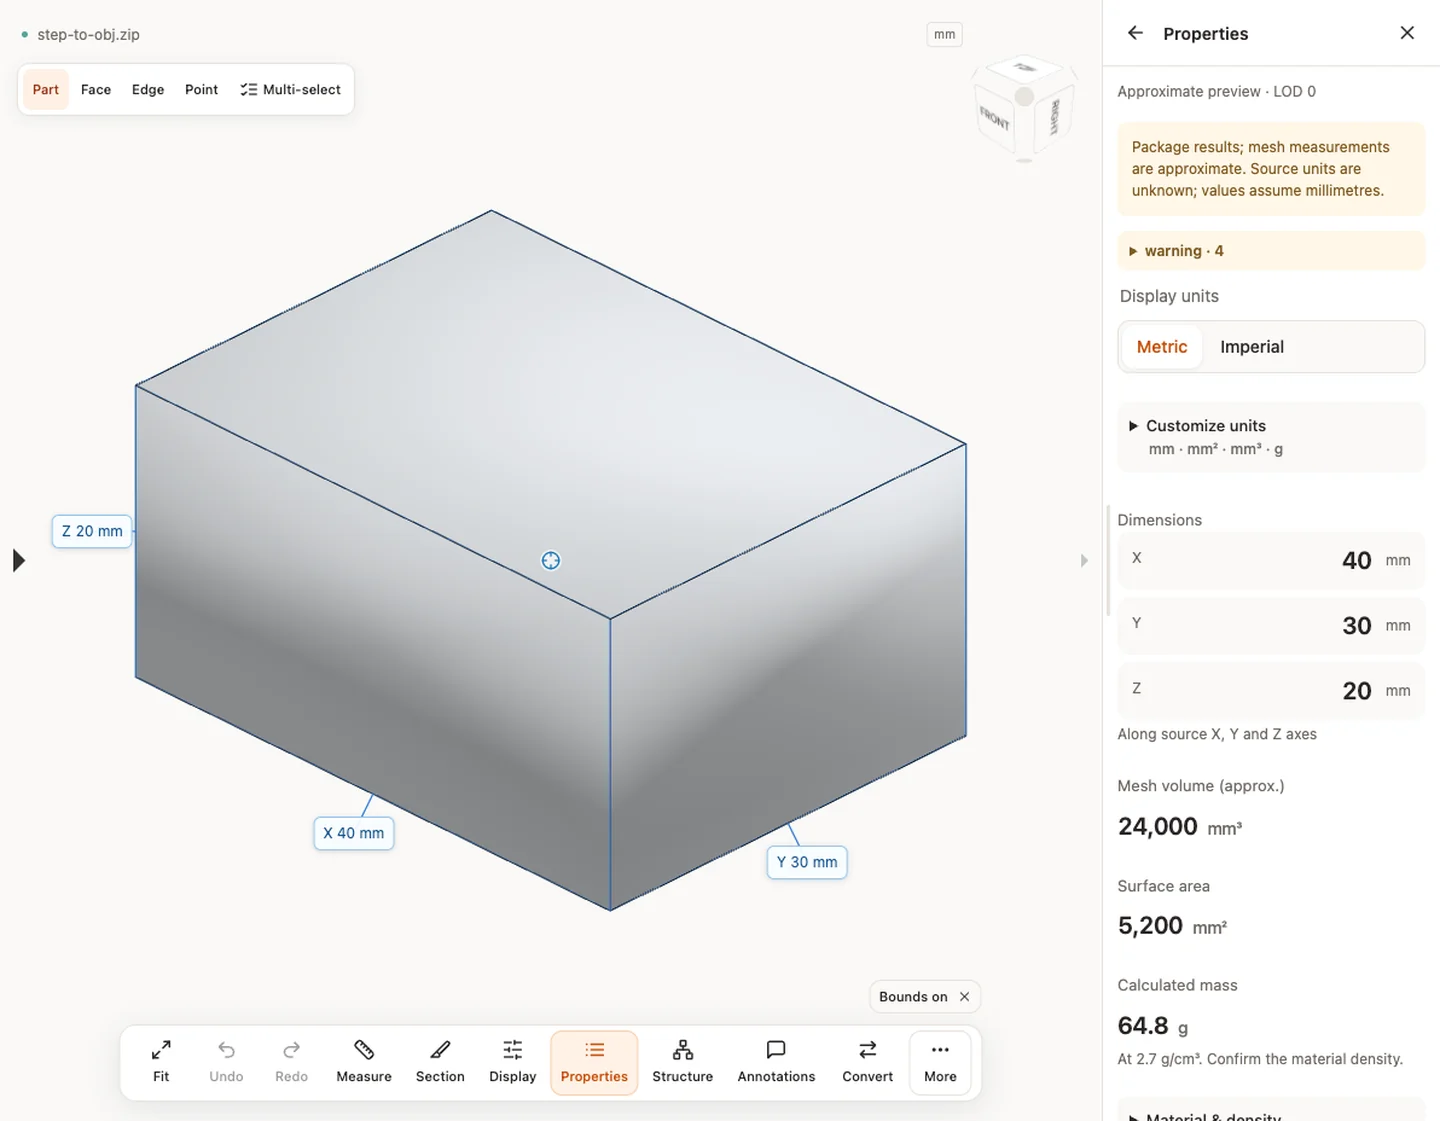Click the Properties panel scrollbar
The width and height of the screenshot is (1440, 1121).
[1108, 560]
